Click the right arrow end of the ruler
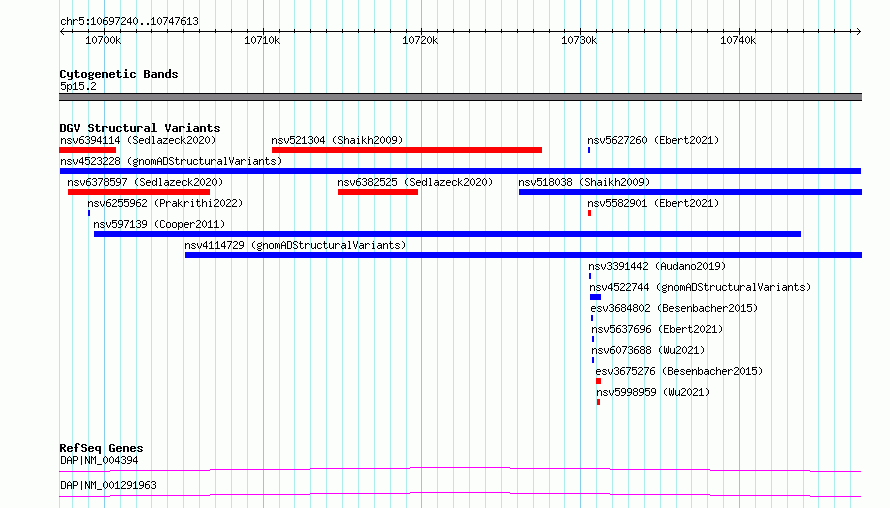The height and width of the screenshot is (508, 890). (858, 32)
